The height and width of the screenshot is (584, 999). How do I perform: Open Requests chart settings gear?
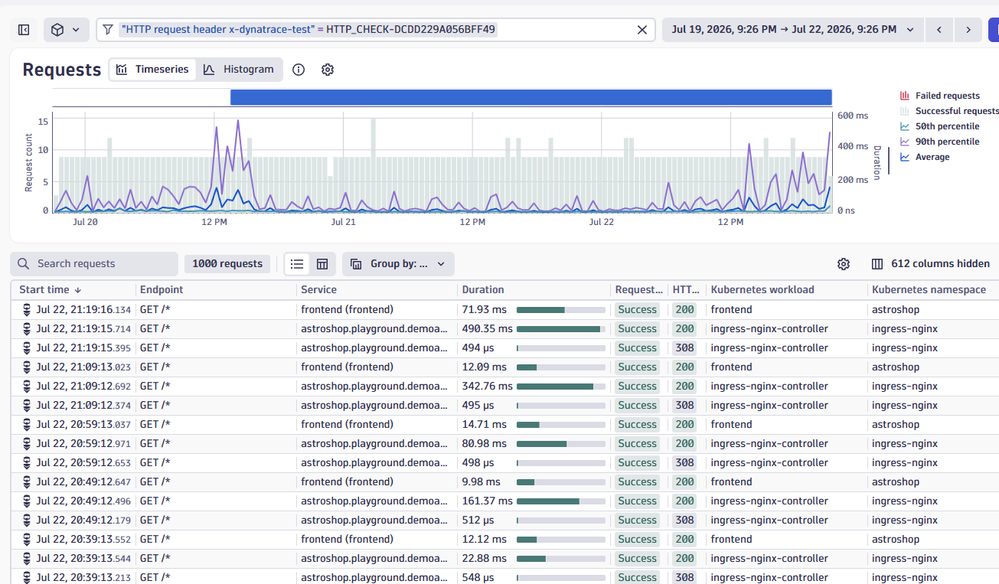click(327, 70)
